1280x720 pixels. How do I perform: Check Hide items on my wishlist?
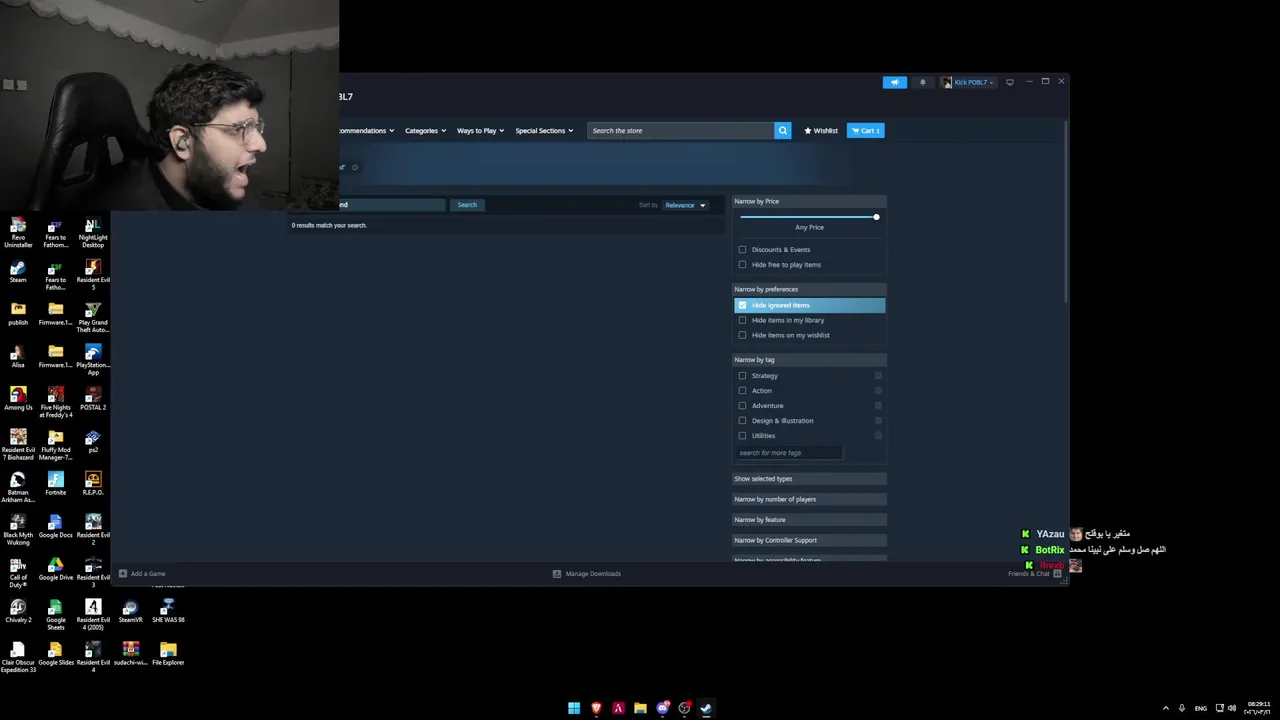(x=742, y=335)
